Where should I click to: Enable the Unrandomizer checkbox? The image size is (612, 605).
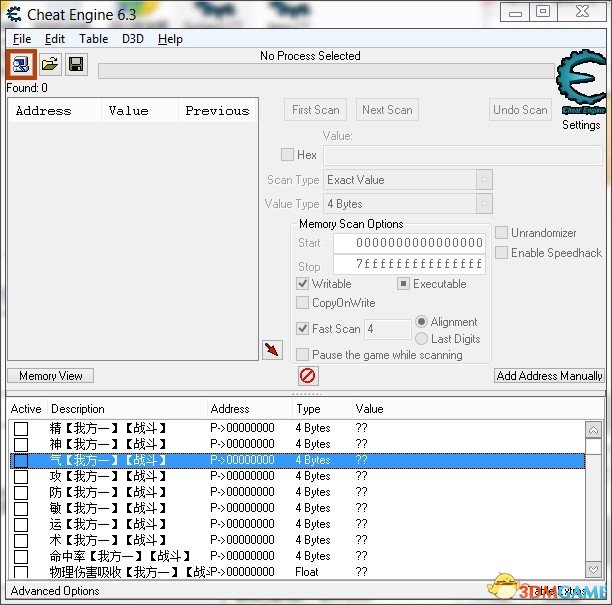point(502,233)
